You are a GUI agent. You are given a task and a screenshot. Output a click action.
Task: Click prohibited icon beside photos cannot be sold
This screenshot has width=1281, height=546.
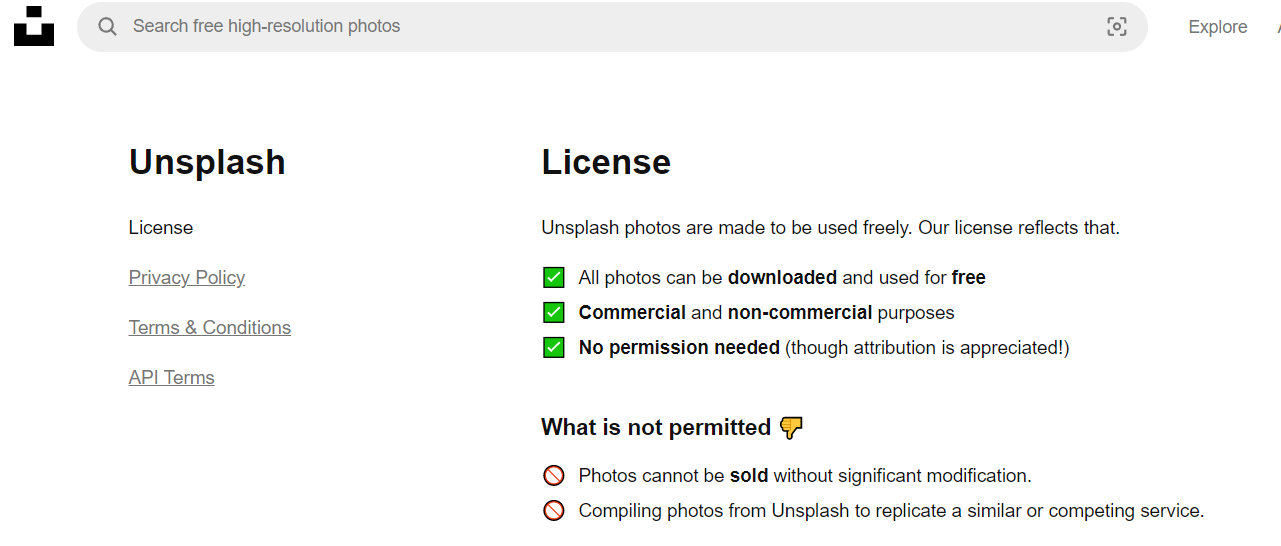click(x=554, y=475)
